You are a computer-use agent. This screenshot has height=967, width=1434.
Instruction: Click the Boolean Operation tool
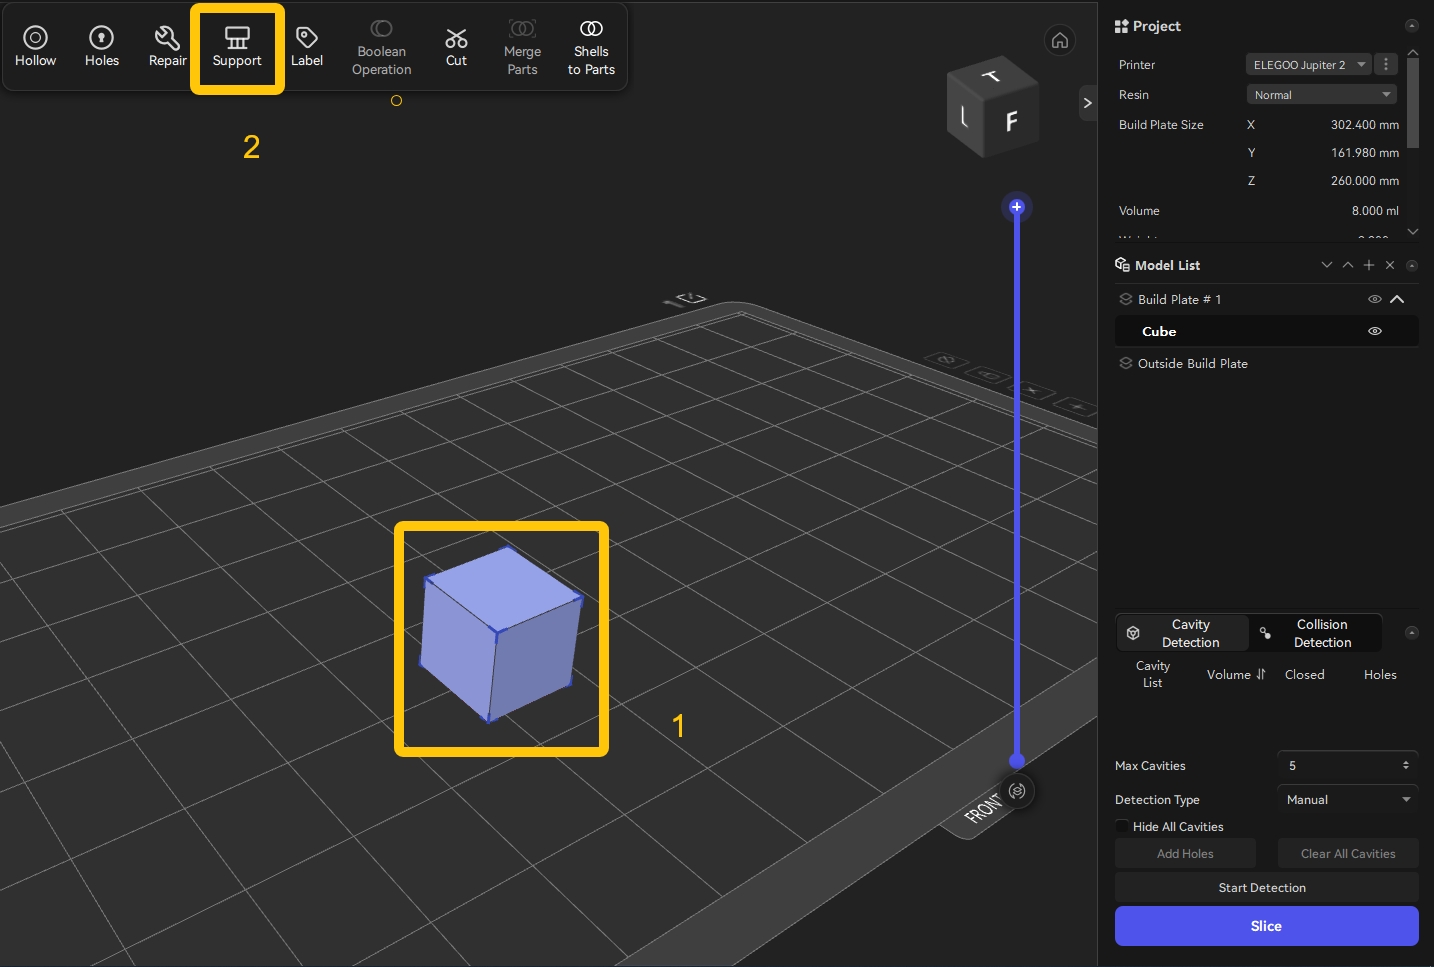(x=381, y=48)
